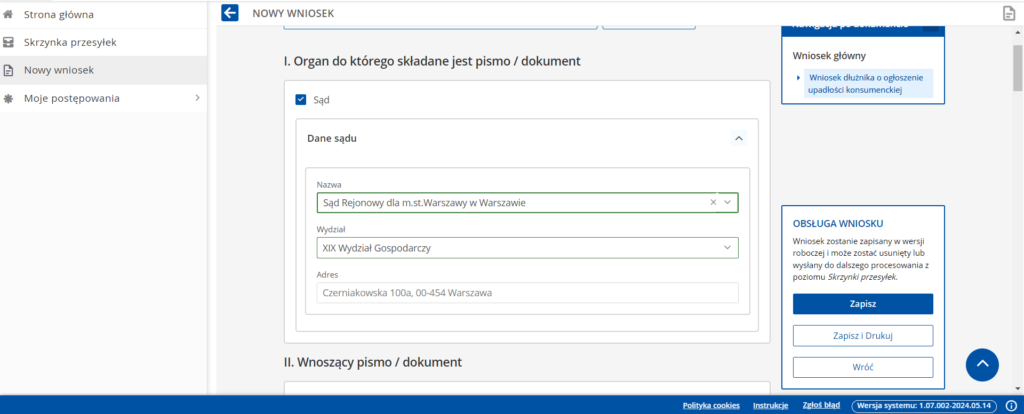The width and height of the screenshot is (1024, 414).
Task: Open the Wydział department dropdown
Action: [x=728, y=247]
